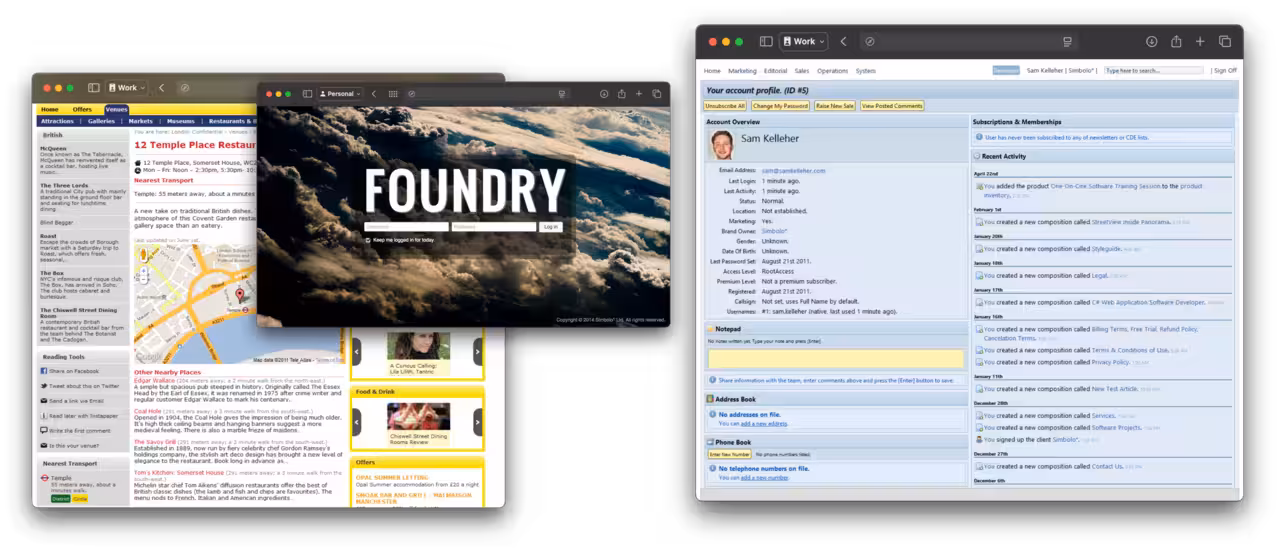Click the add a new number link
Viewport: 1280px width, 550px height.
765,478
